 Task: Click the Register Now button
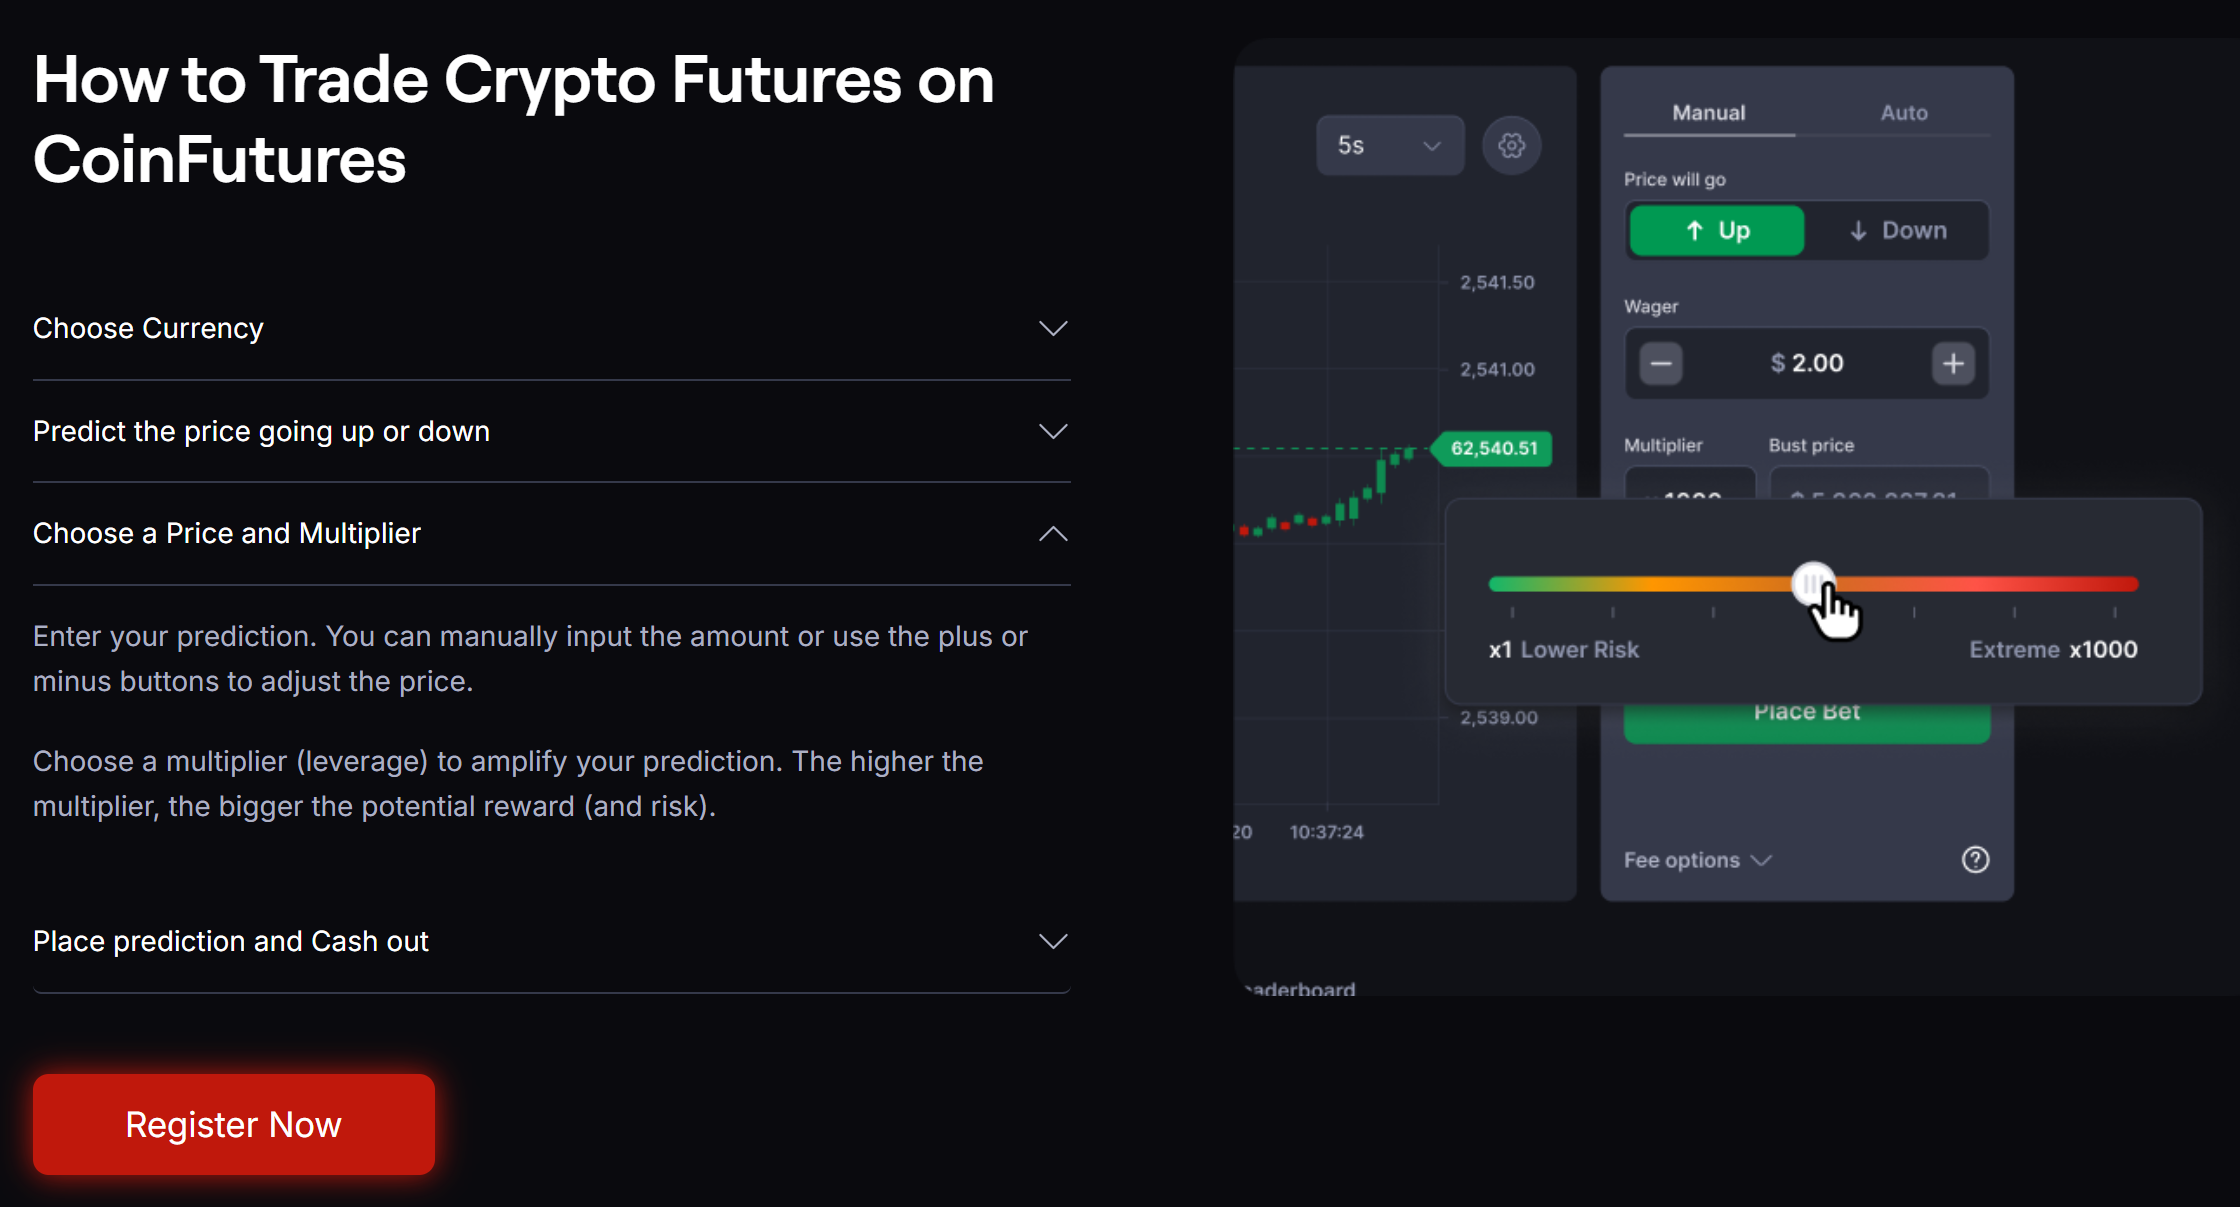tap(233, 1124)
